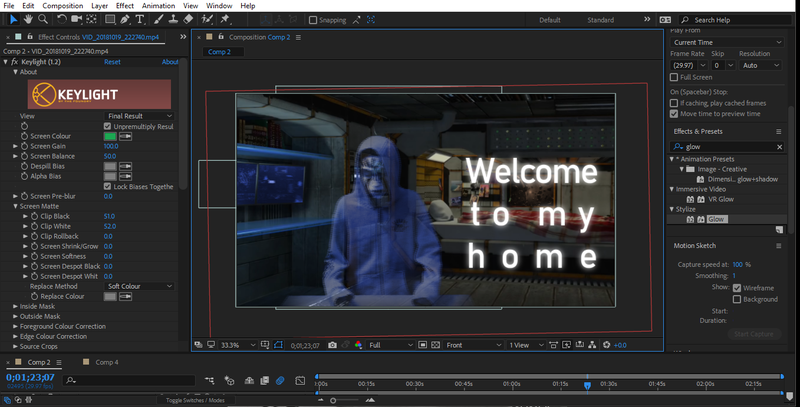
Task: Enable the Full Screen checkbox
Action: coord(674,77)
